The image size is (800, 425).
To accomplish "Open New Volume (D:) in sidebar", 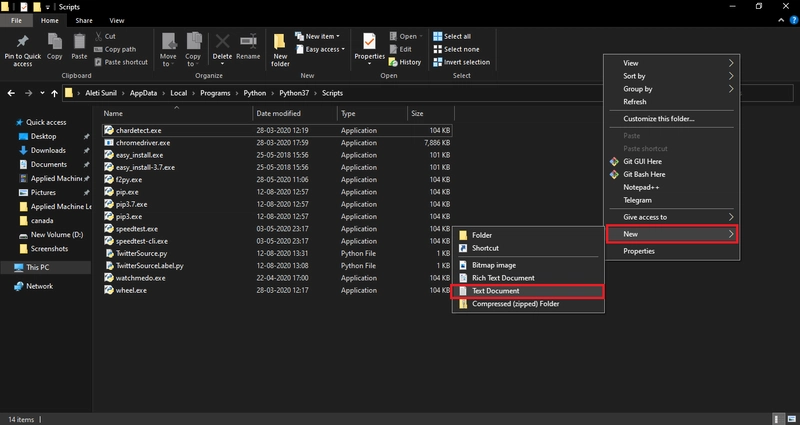I will pyautogui.click(x=57, y=235).
